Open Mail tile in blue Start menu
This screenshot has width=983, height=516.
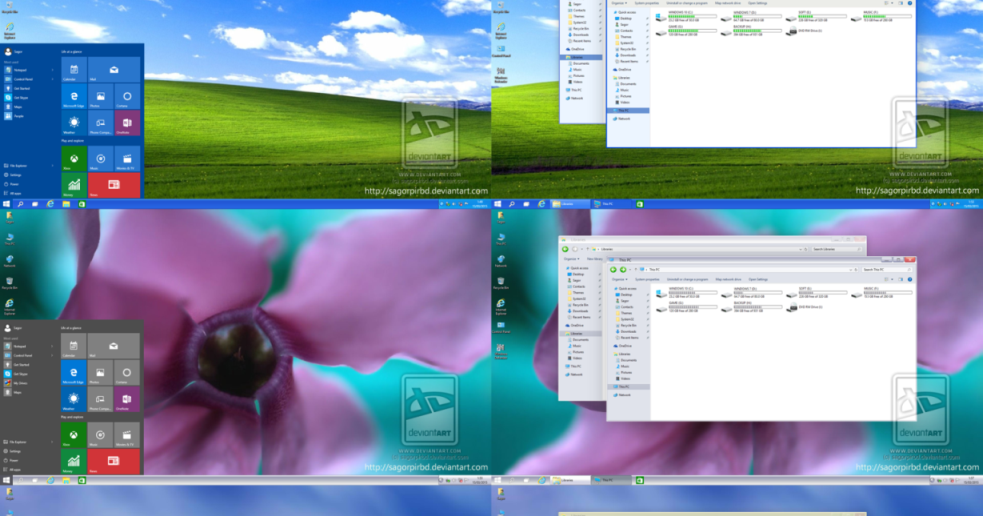coord(113,70)
